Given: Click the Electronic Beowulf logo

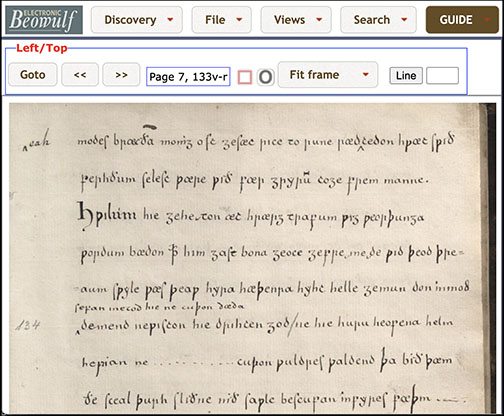Looking at the screenshot, I should click(x=44, y=20).
